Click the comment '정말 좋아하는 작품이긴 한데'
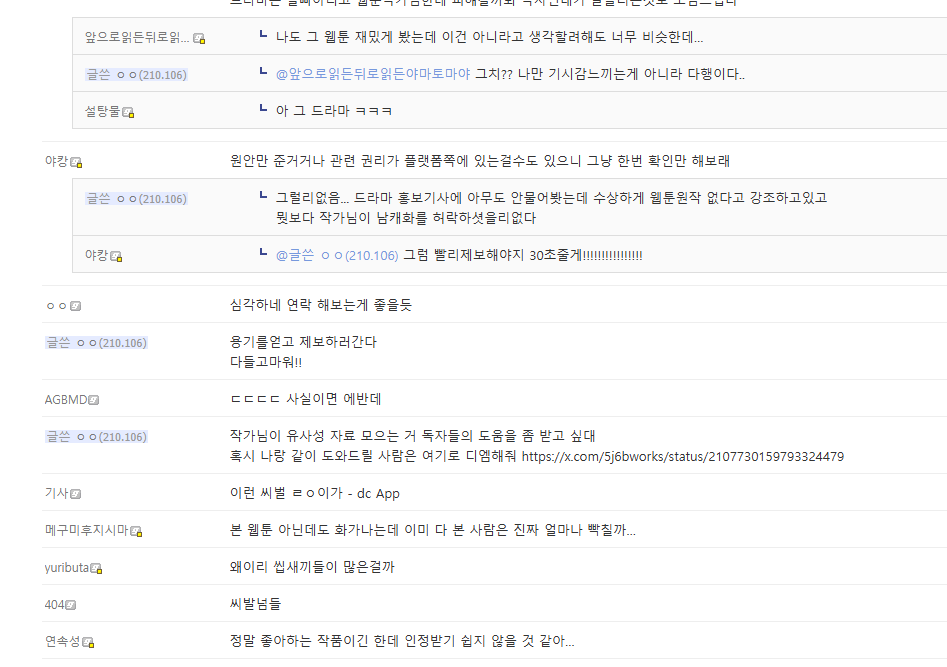Screen dimensions: 947x667 point(402,641)
